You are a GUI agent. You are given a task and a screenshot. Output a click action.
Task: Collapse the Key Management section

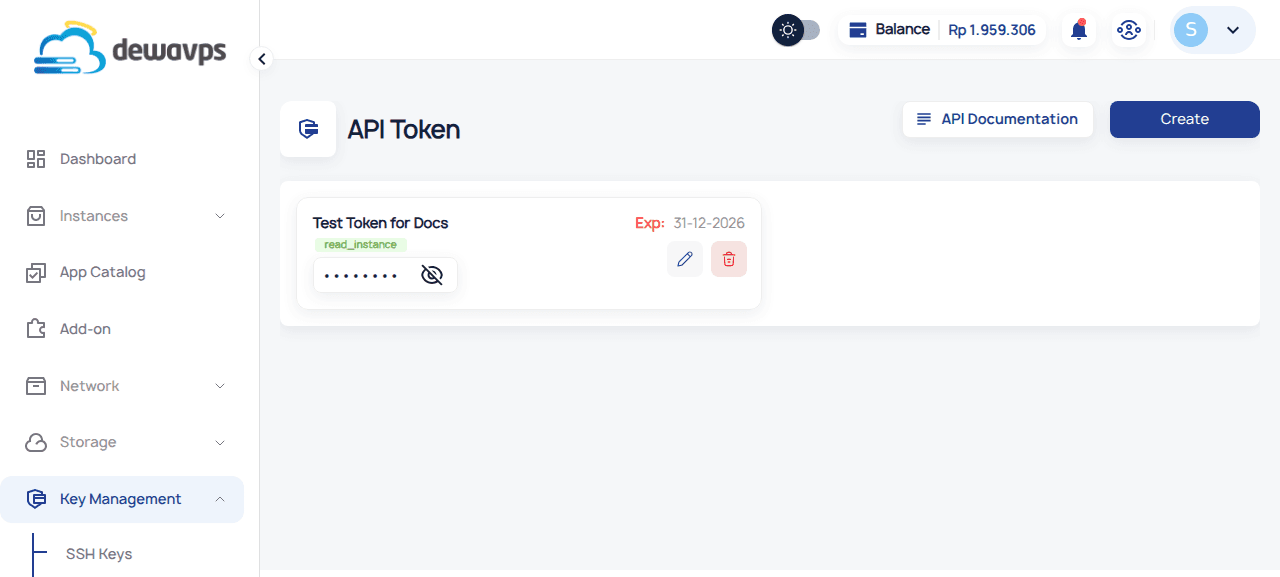click(x=220, y=498)
